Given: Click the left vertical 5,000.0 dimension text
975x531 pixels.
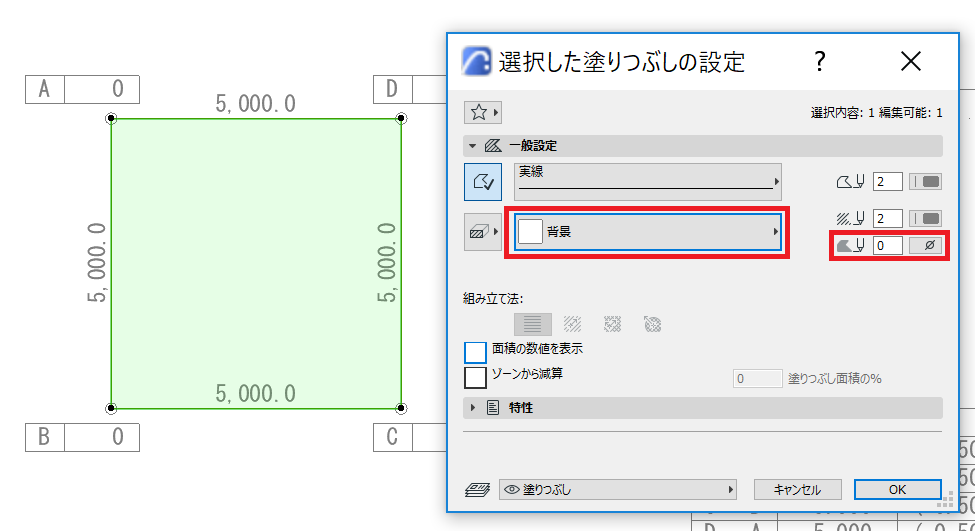Looking at the screenshot, I should 96,263.
